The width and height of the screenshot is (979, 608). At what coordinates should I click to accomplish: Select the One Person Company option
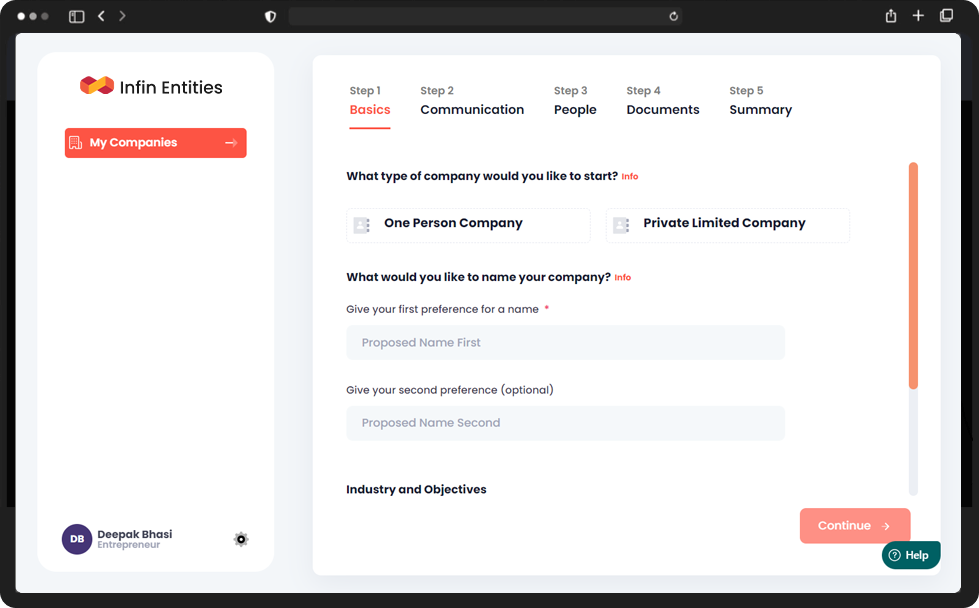[x=468, y=225]
